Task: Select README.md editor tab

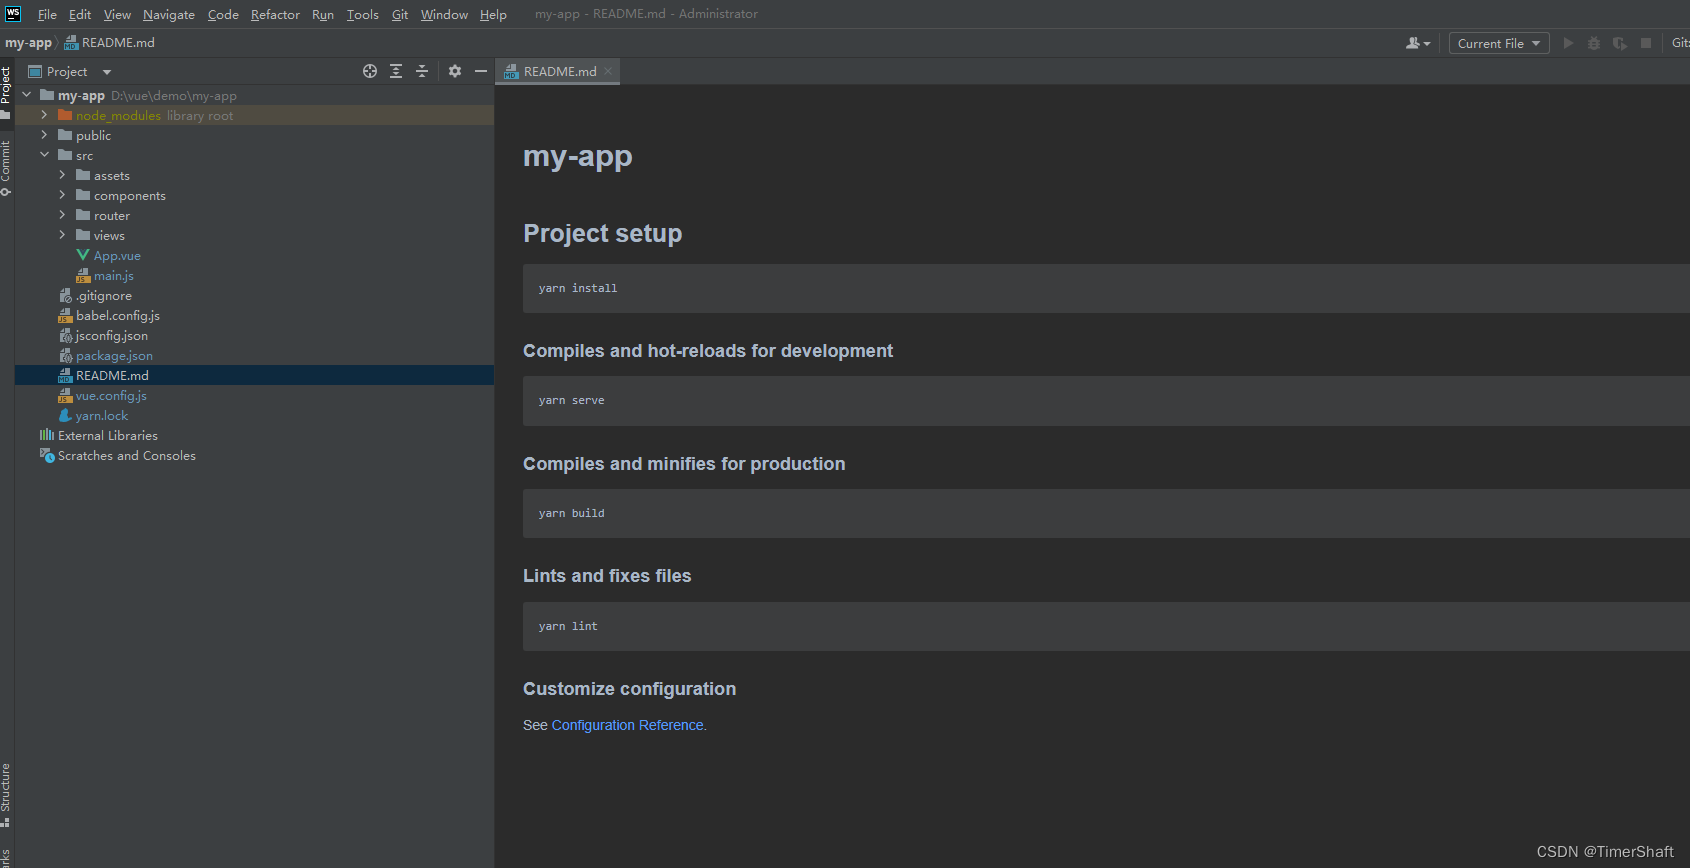Action: tap(558, 71)
